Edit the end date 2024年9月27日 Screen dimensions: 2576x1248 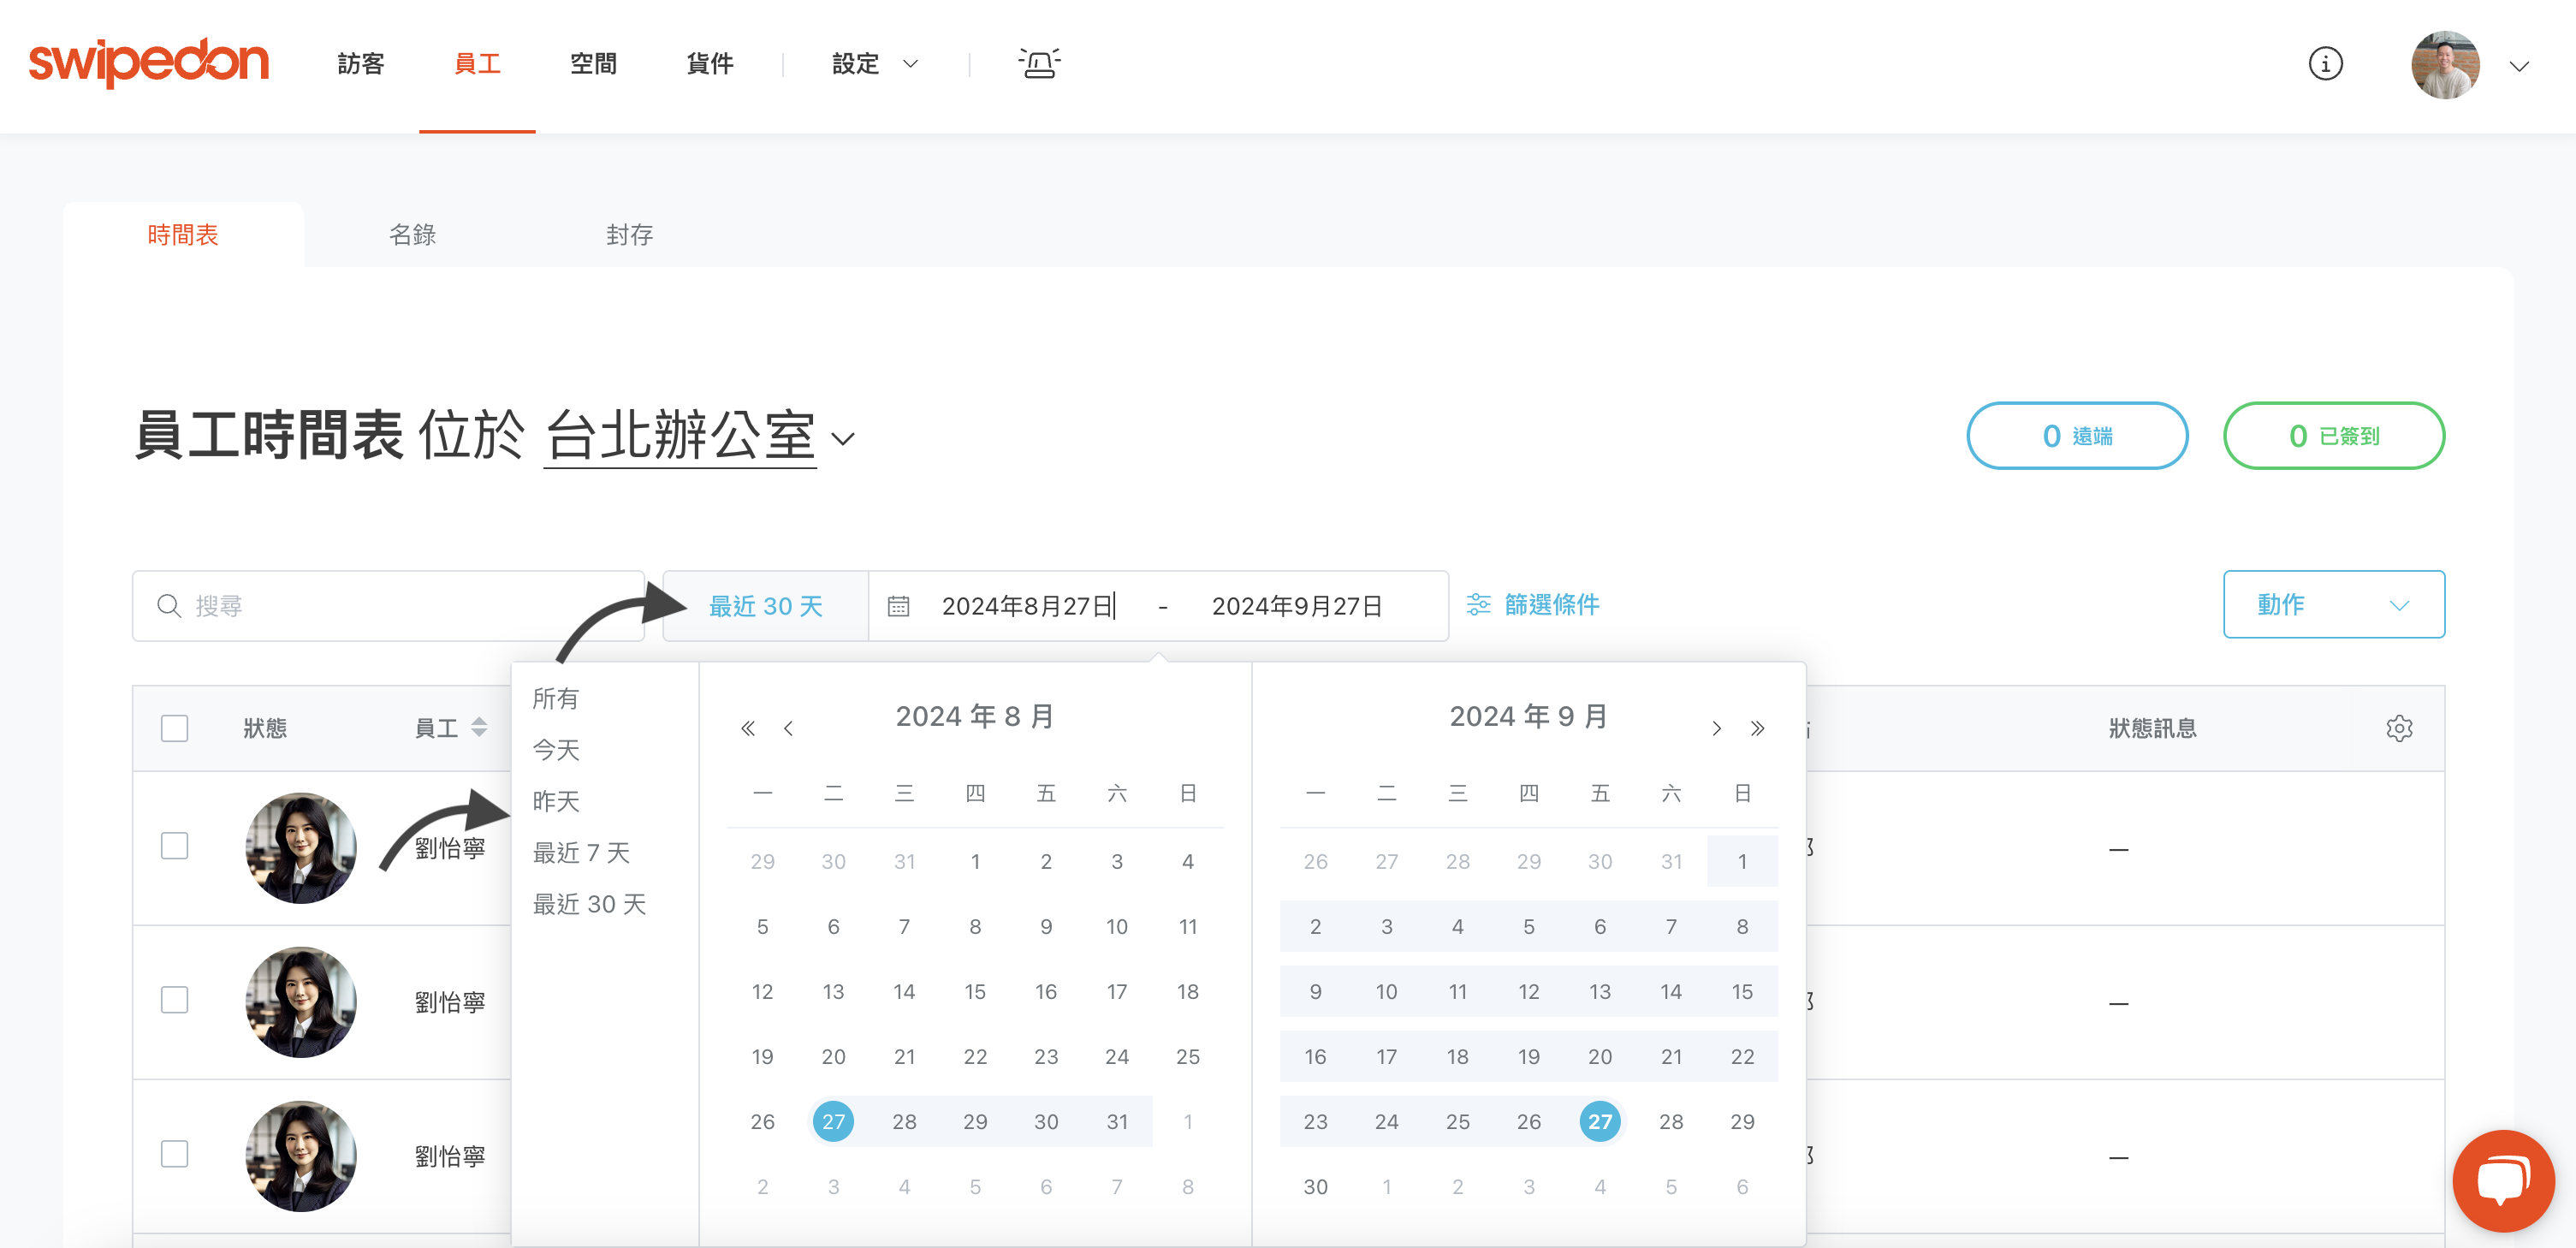(x=1297, y=606)
